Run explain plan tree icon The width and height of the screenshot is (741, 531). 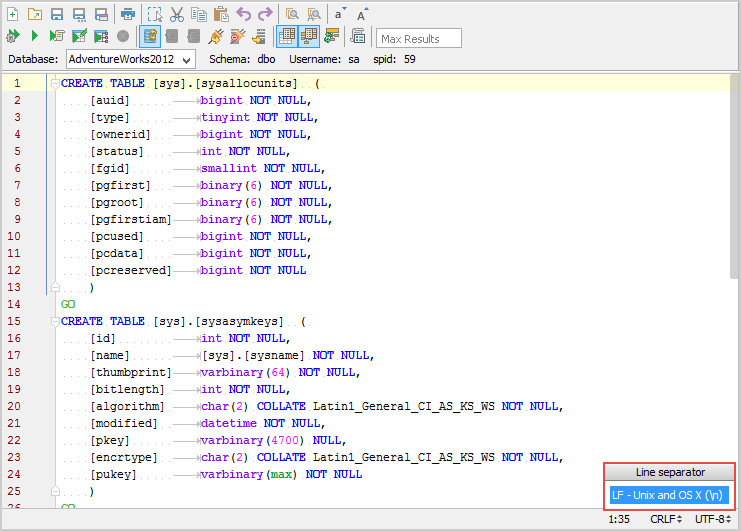[101, 36]
